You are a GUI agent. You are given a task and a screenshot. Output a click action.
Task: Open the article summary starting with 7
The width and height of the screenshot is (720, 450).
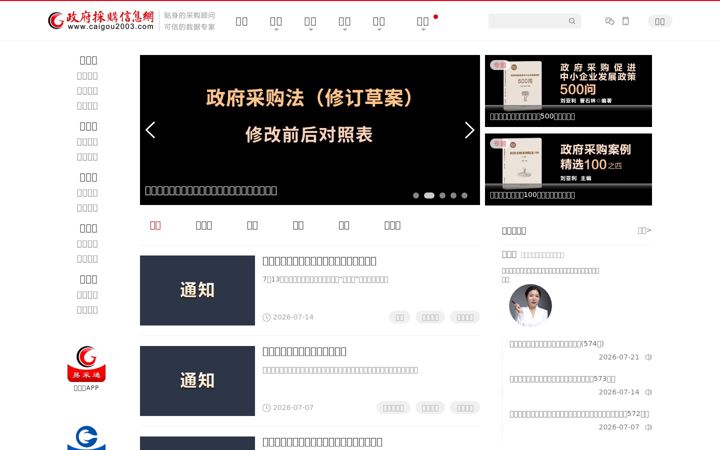[325, 279]
